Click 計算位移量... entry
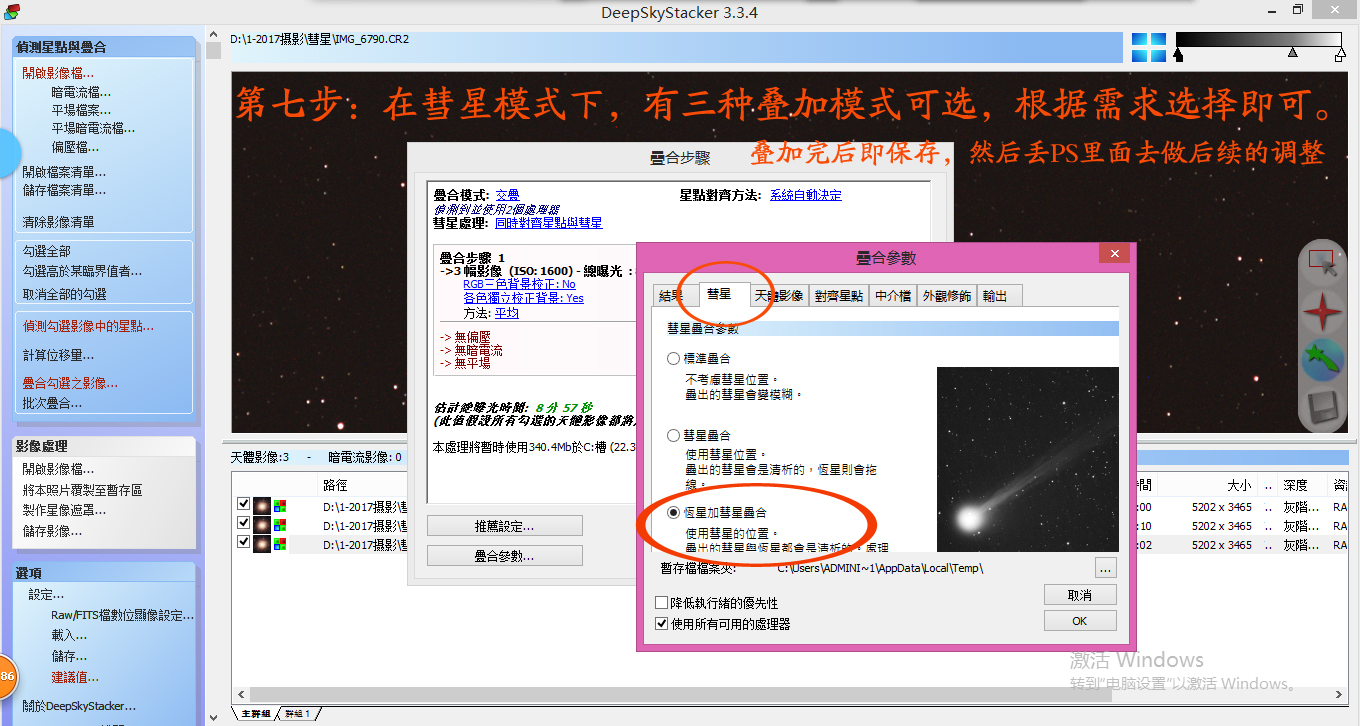The height and width of the screenshot is (726, 1360). pos(58,355)
